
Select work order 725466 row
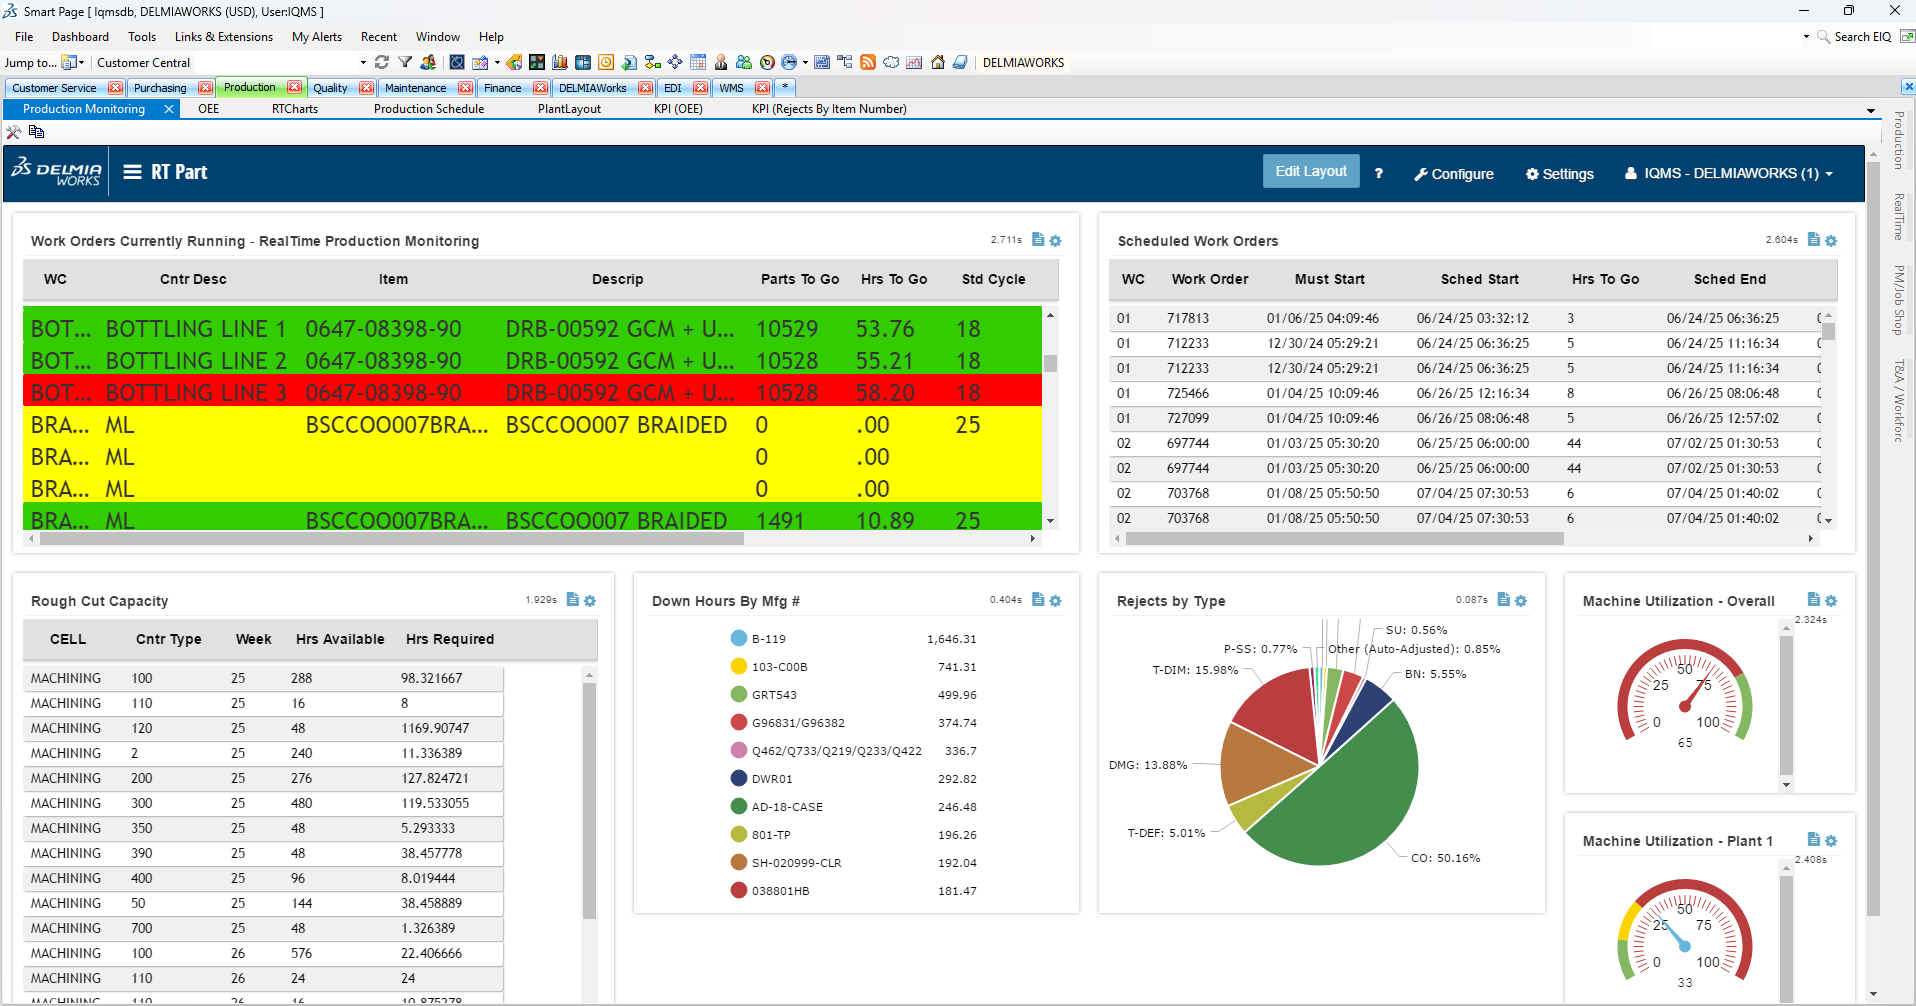(1466, 393)
